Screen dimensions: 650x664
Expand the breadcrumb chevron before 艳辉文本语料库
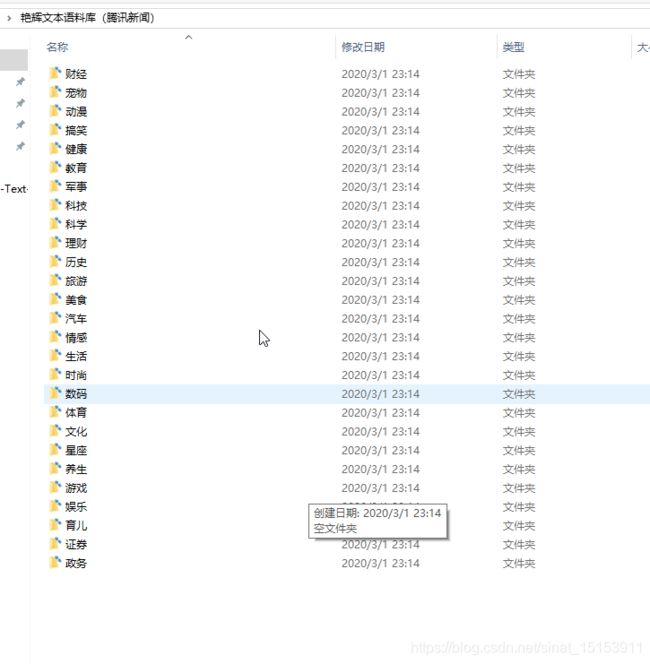pyautogui.click(x=9, y=18)
